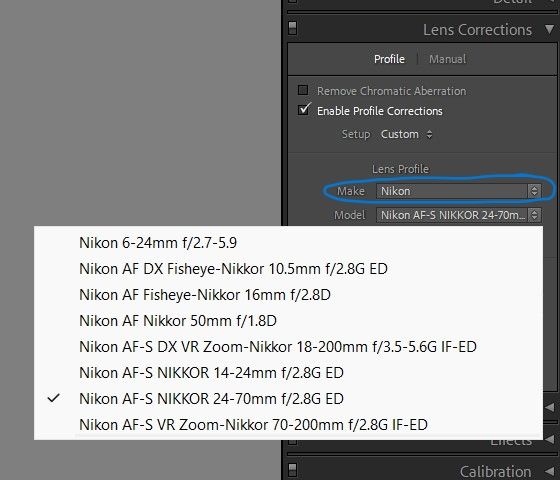Select checked Nikon AF-S NIKKOR 24-70mm entry
560x480 pixels.
point(289,399)
